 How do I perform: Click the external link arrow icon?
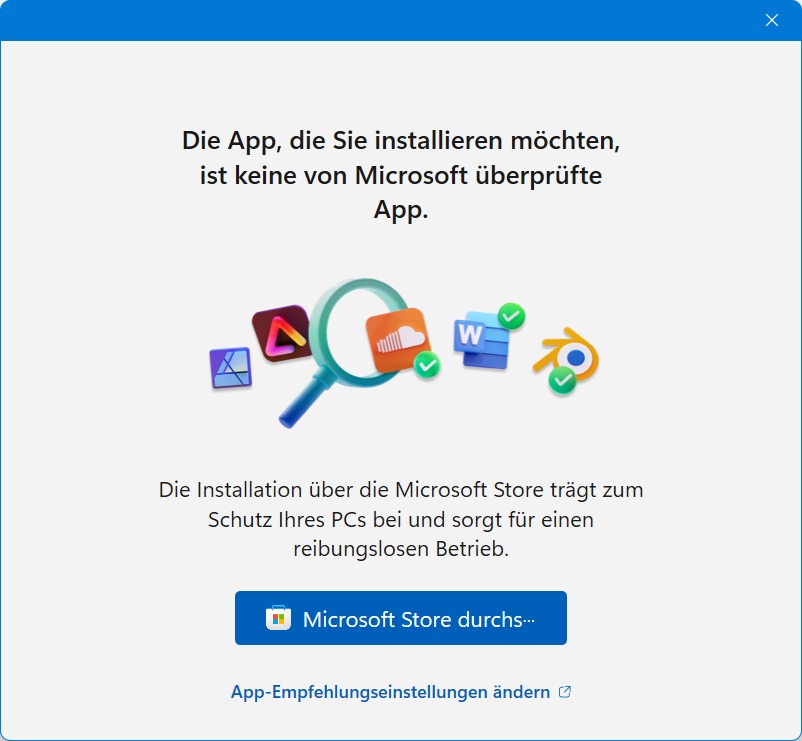pyautogui.click(x=565, y=692)
